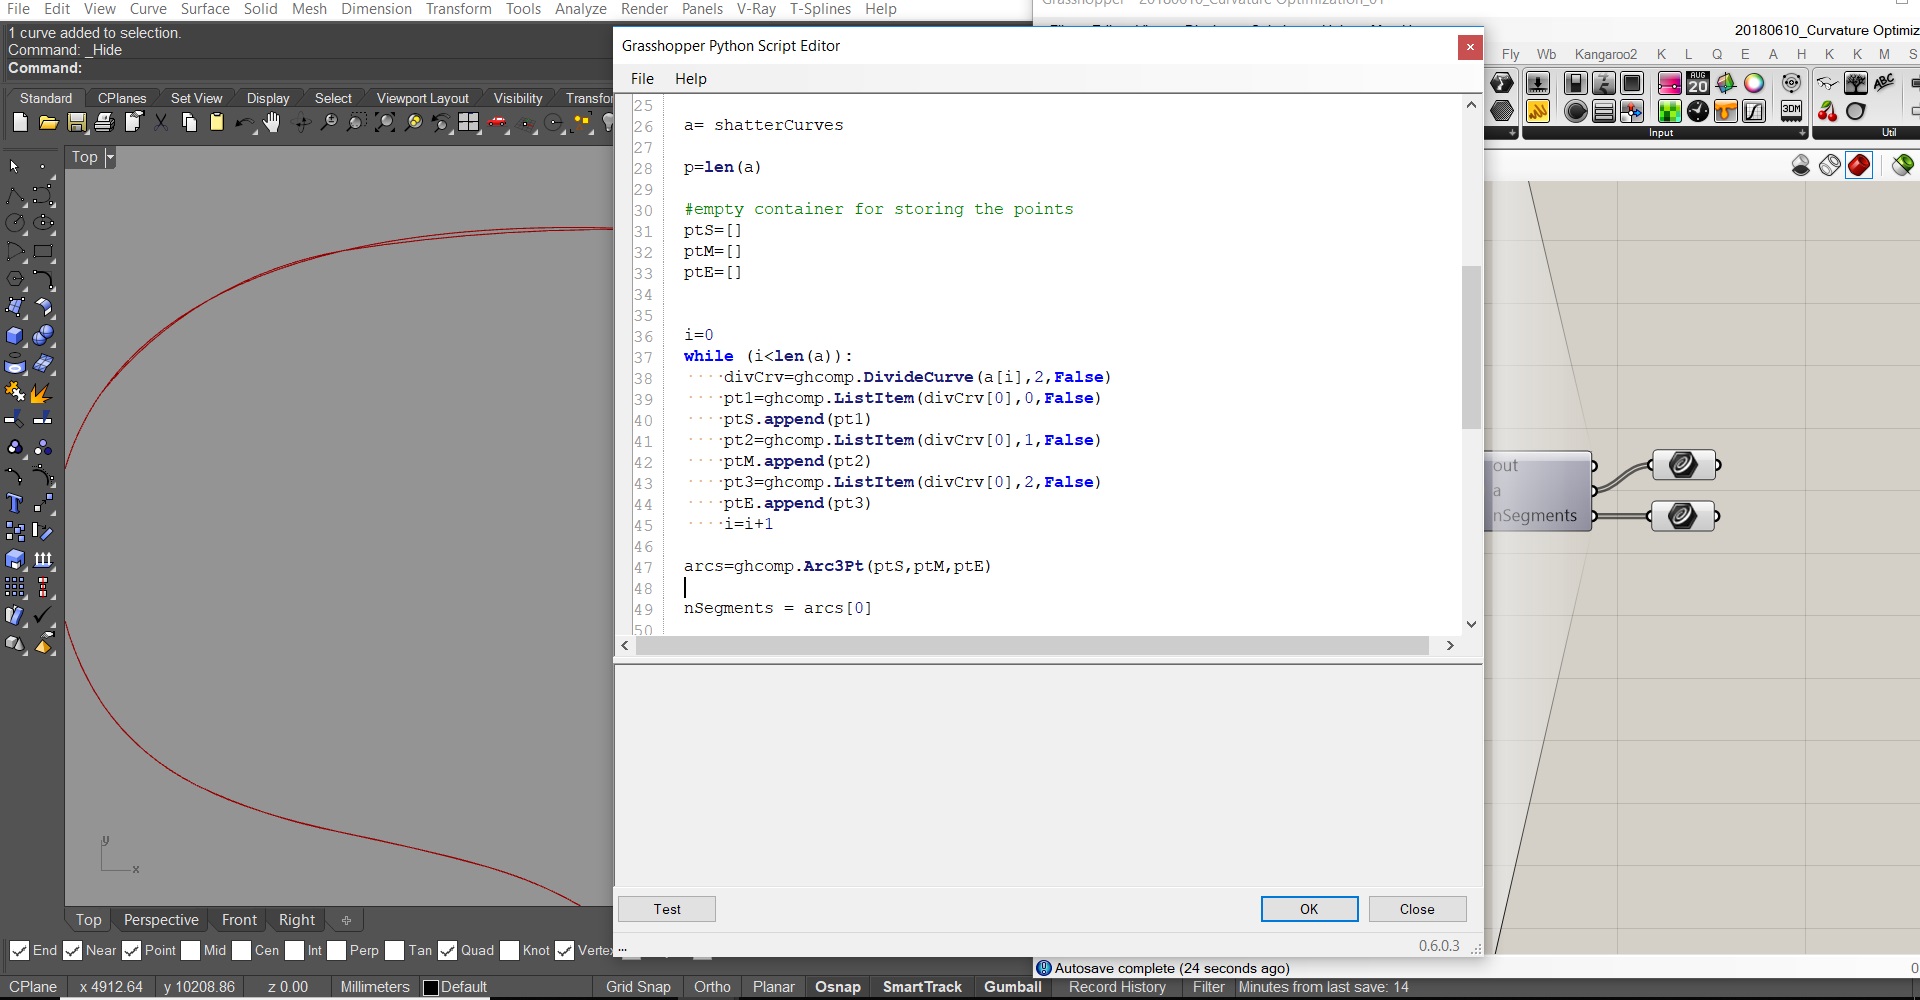Screen dimensions: 1920x1000
Task: Click the Grasshopper Calendar component icon
Action: [1698, 83]
